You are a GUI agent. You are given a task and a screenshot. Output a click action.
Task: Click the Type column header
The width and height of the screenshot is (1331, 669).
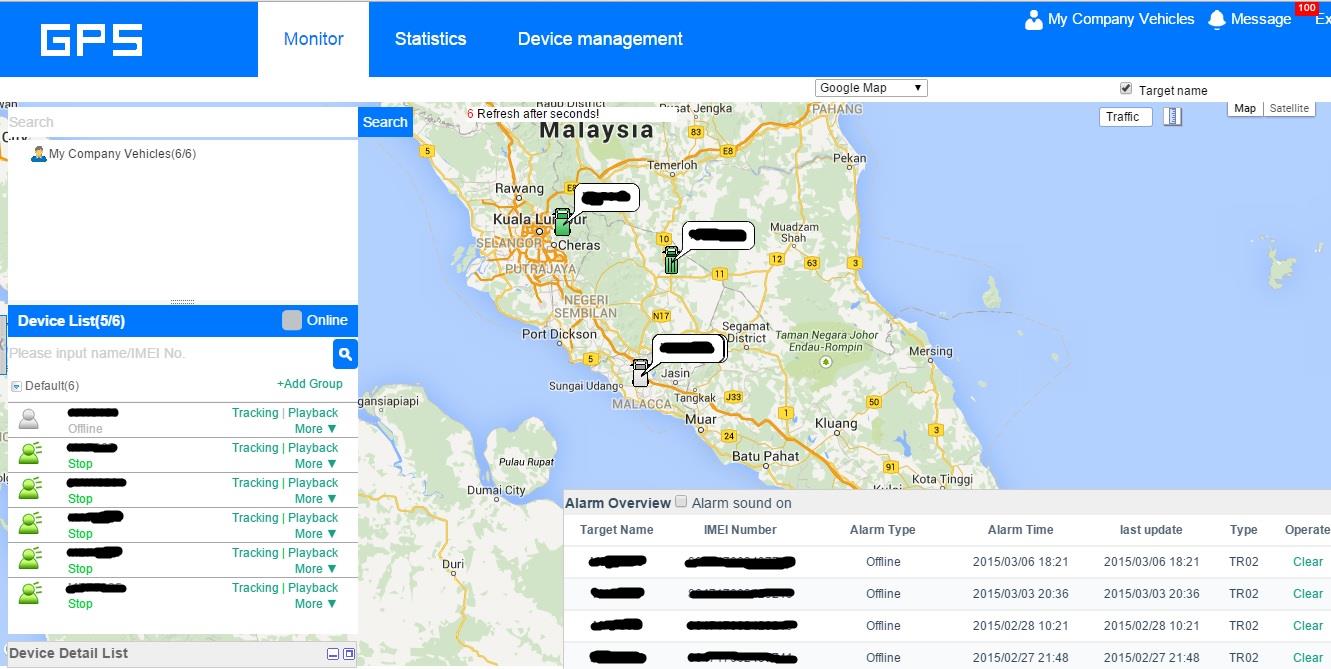[x=1244, y=530]
